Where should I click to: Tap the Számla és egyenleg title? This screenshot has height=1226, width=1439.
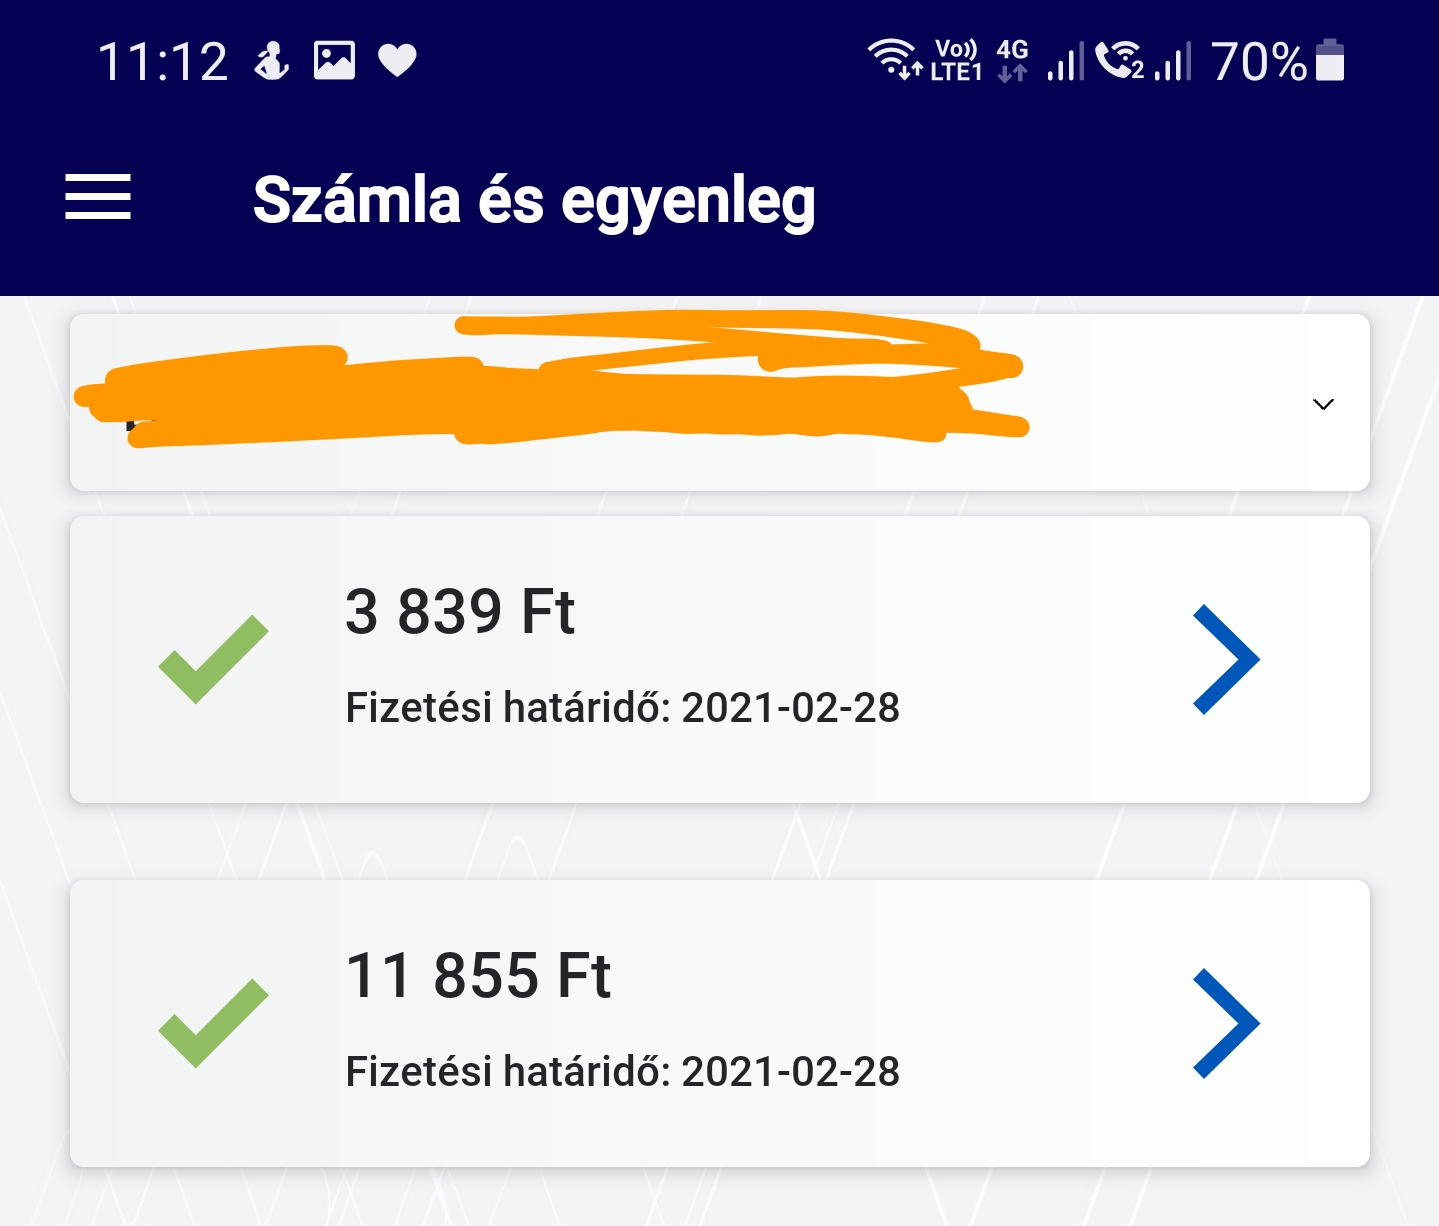tap(534, 200)
